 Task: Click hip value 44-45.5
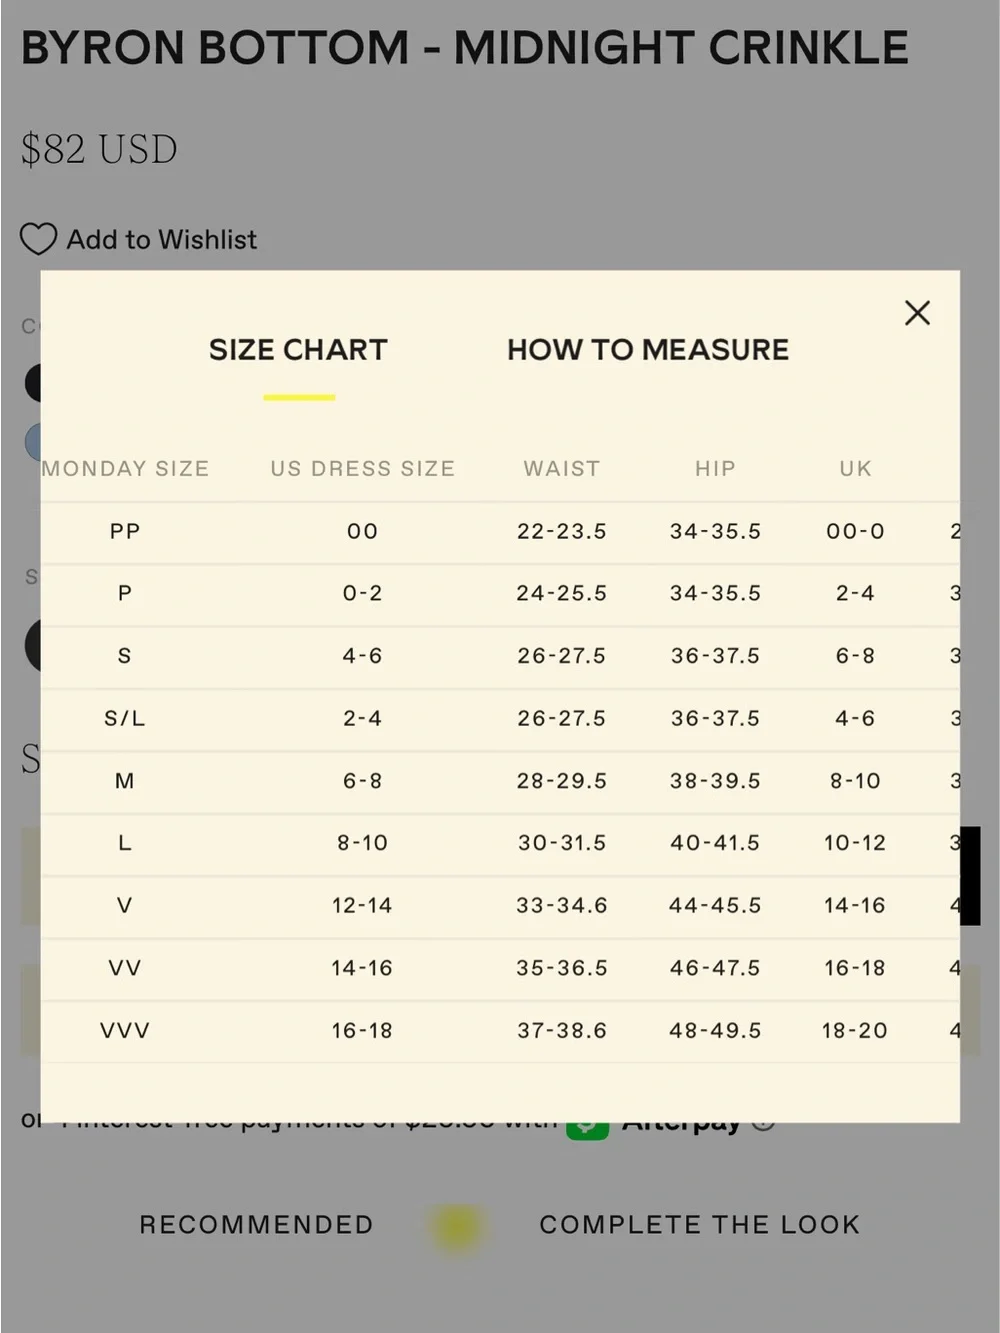click(x=716, y=906)
